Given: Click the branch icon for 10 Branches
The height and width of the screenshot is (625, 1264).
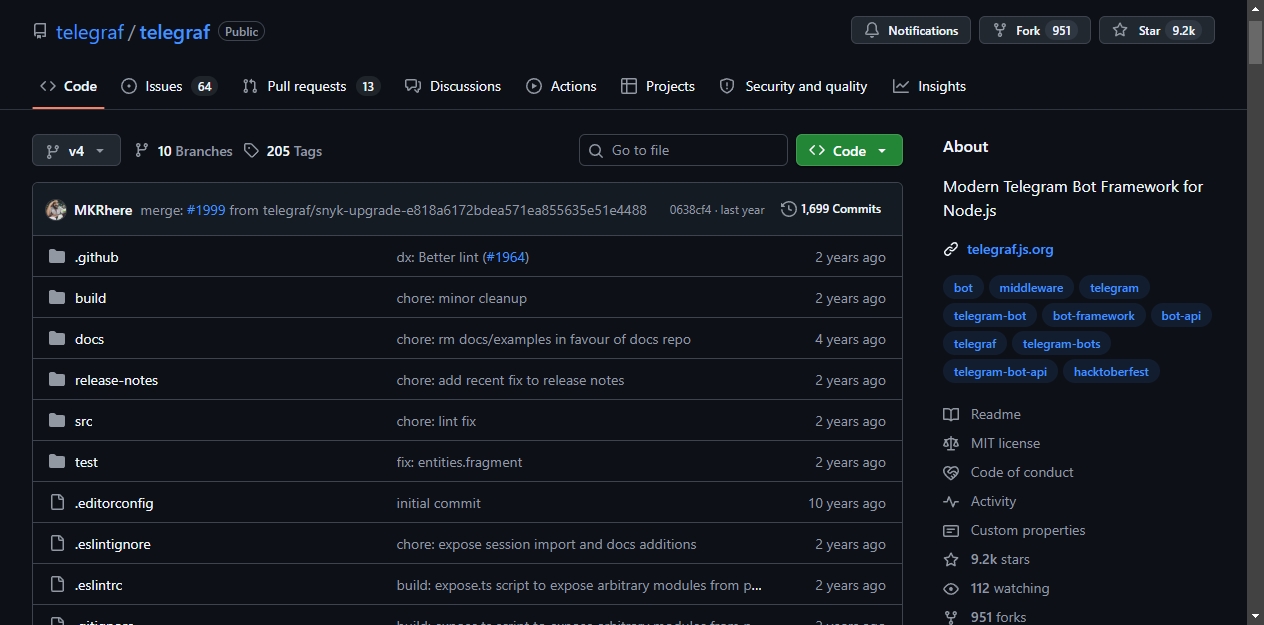Looking at the screenshot, I should pyautogui.click(x=142, y=151).
